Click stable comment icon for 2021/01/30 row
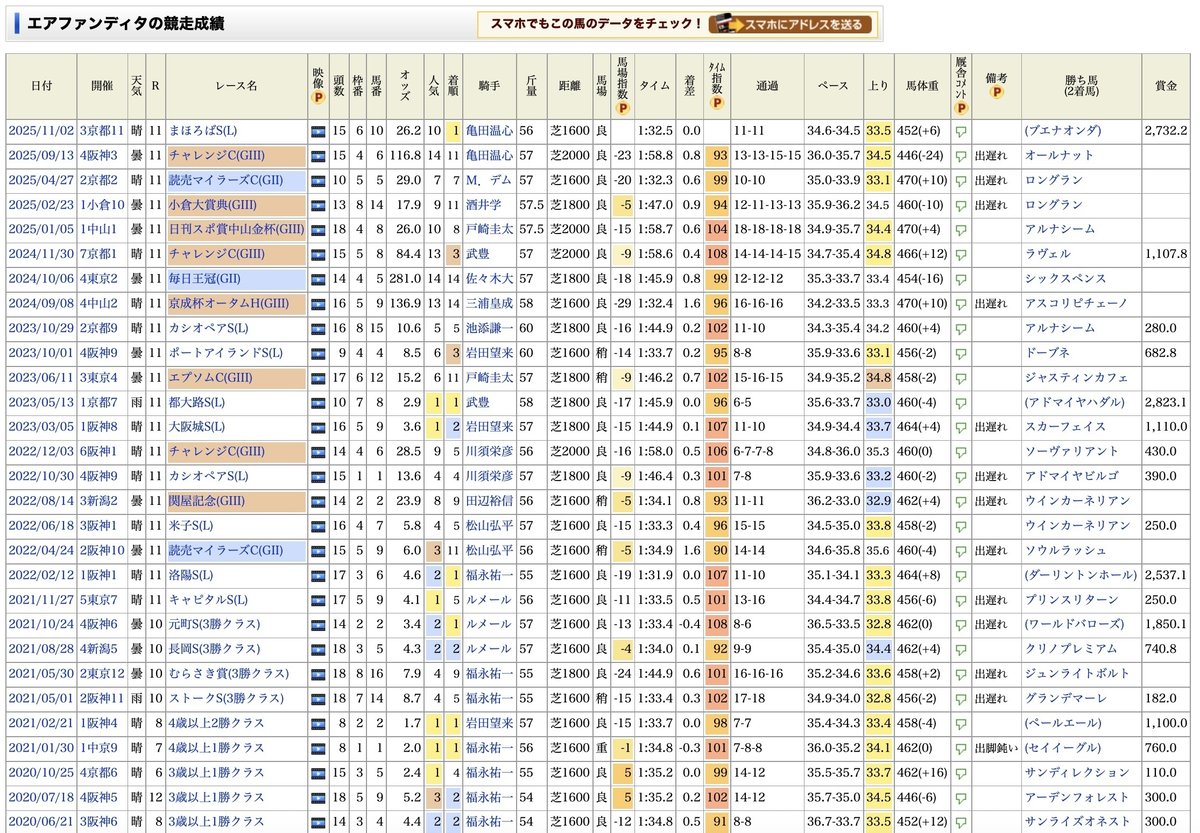The height and width of the screenshot is (833, 1200). pos(961,748)
